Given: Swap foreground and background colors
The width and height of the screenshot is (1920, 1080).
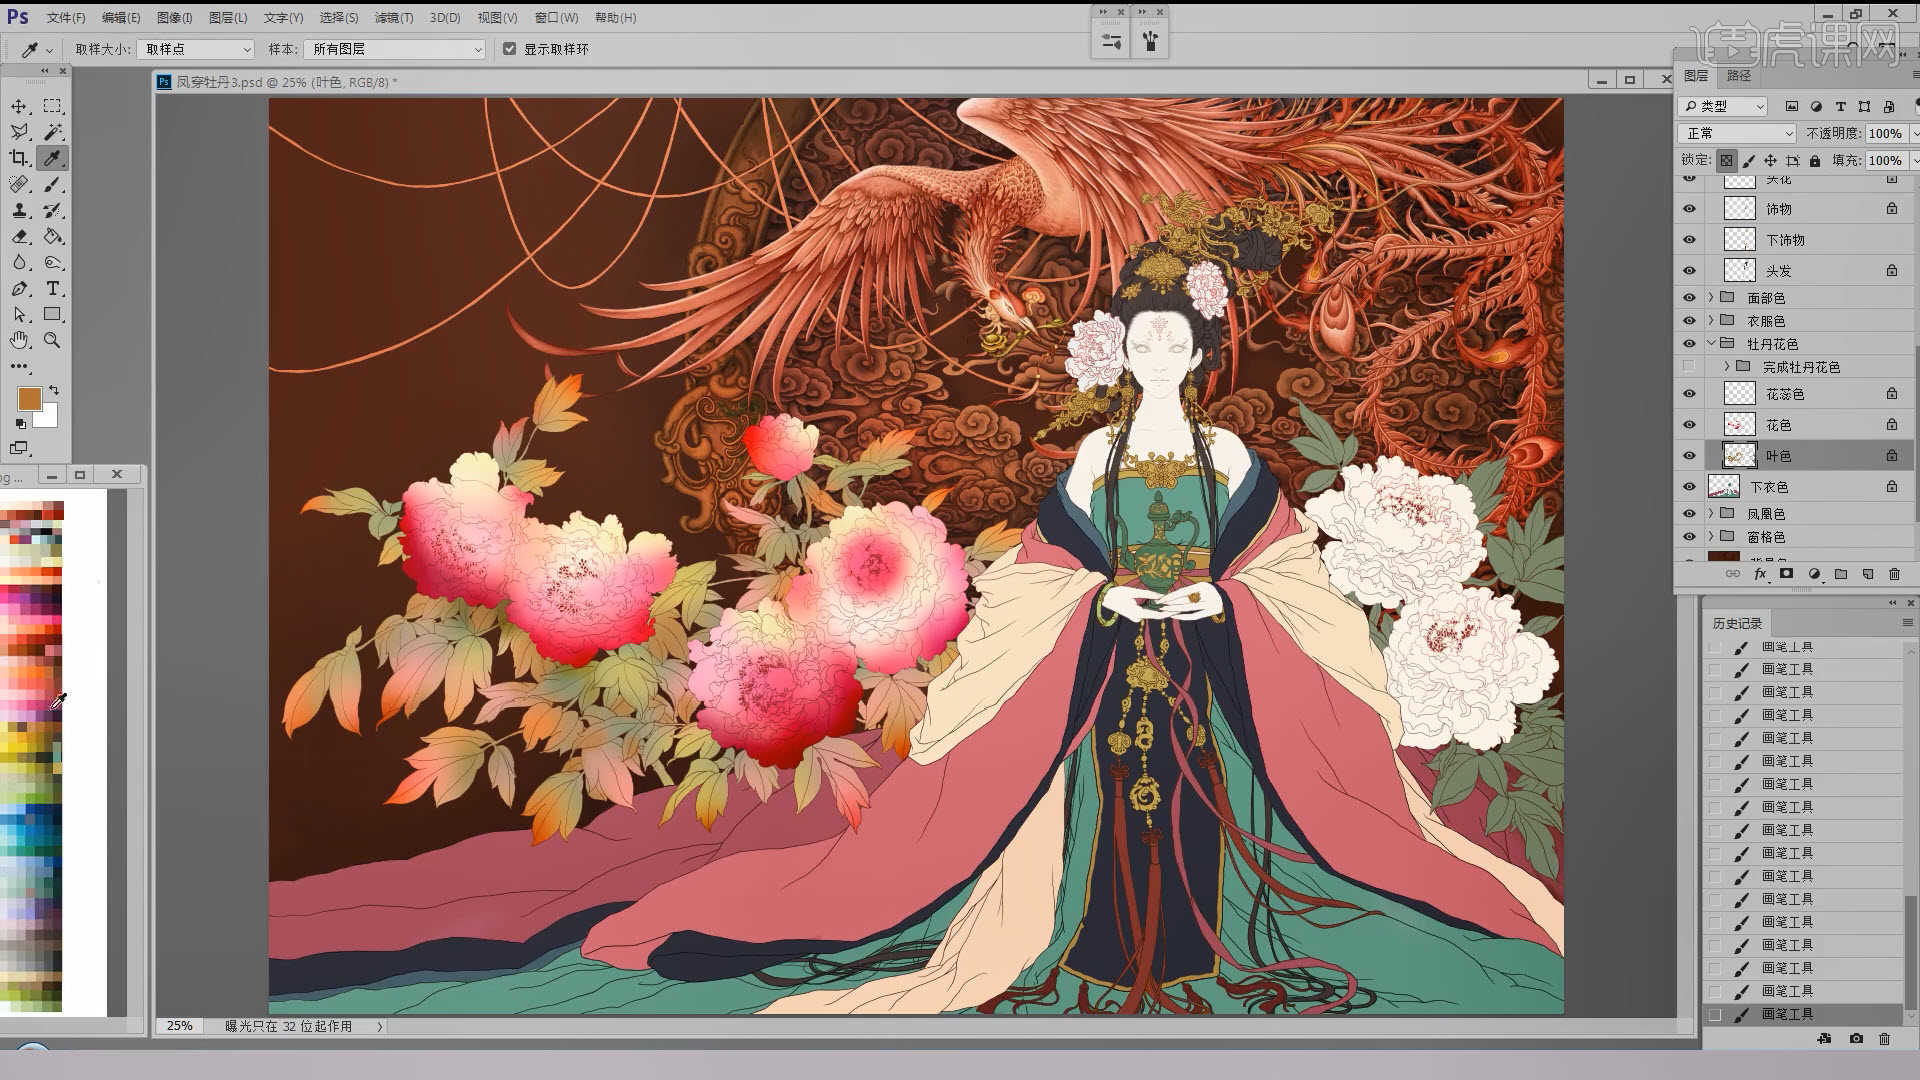Looking at the screenshot, I should pos(54,390).
